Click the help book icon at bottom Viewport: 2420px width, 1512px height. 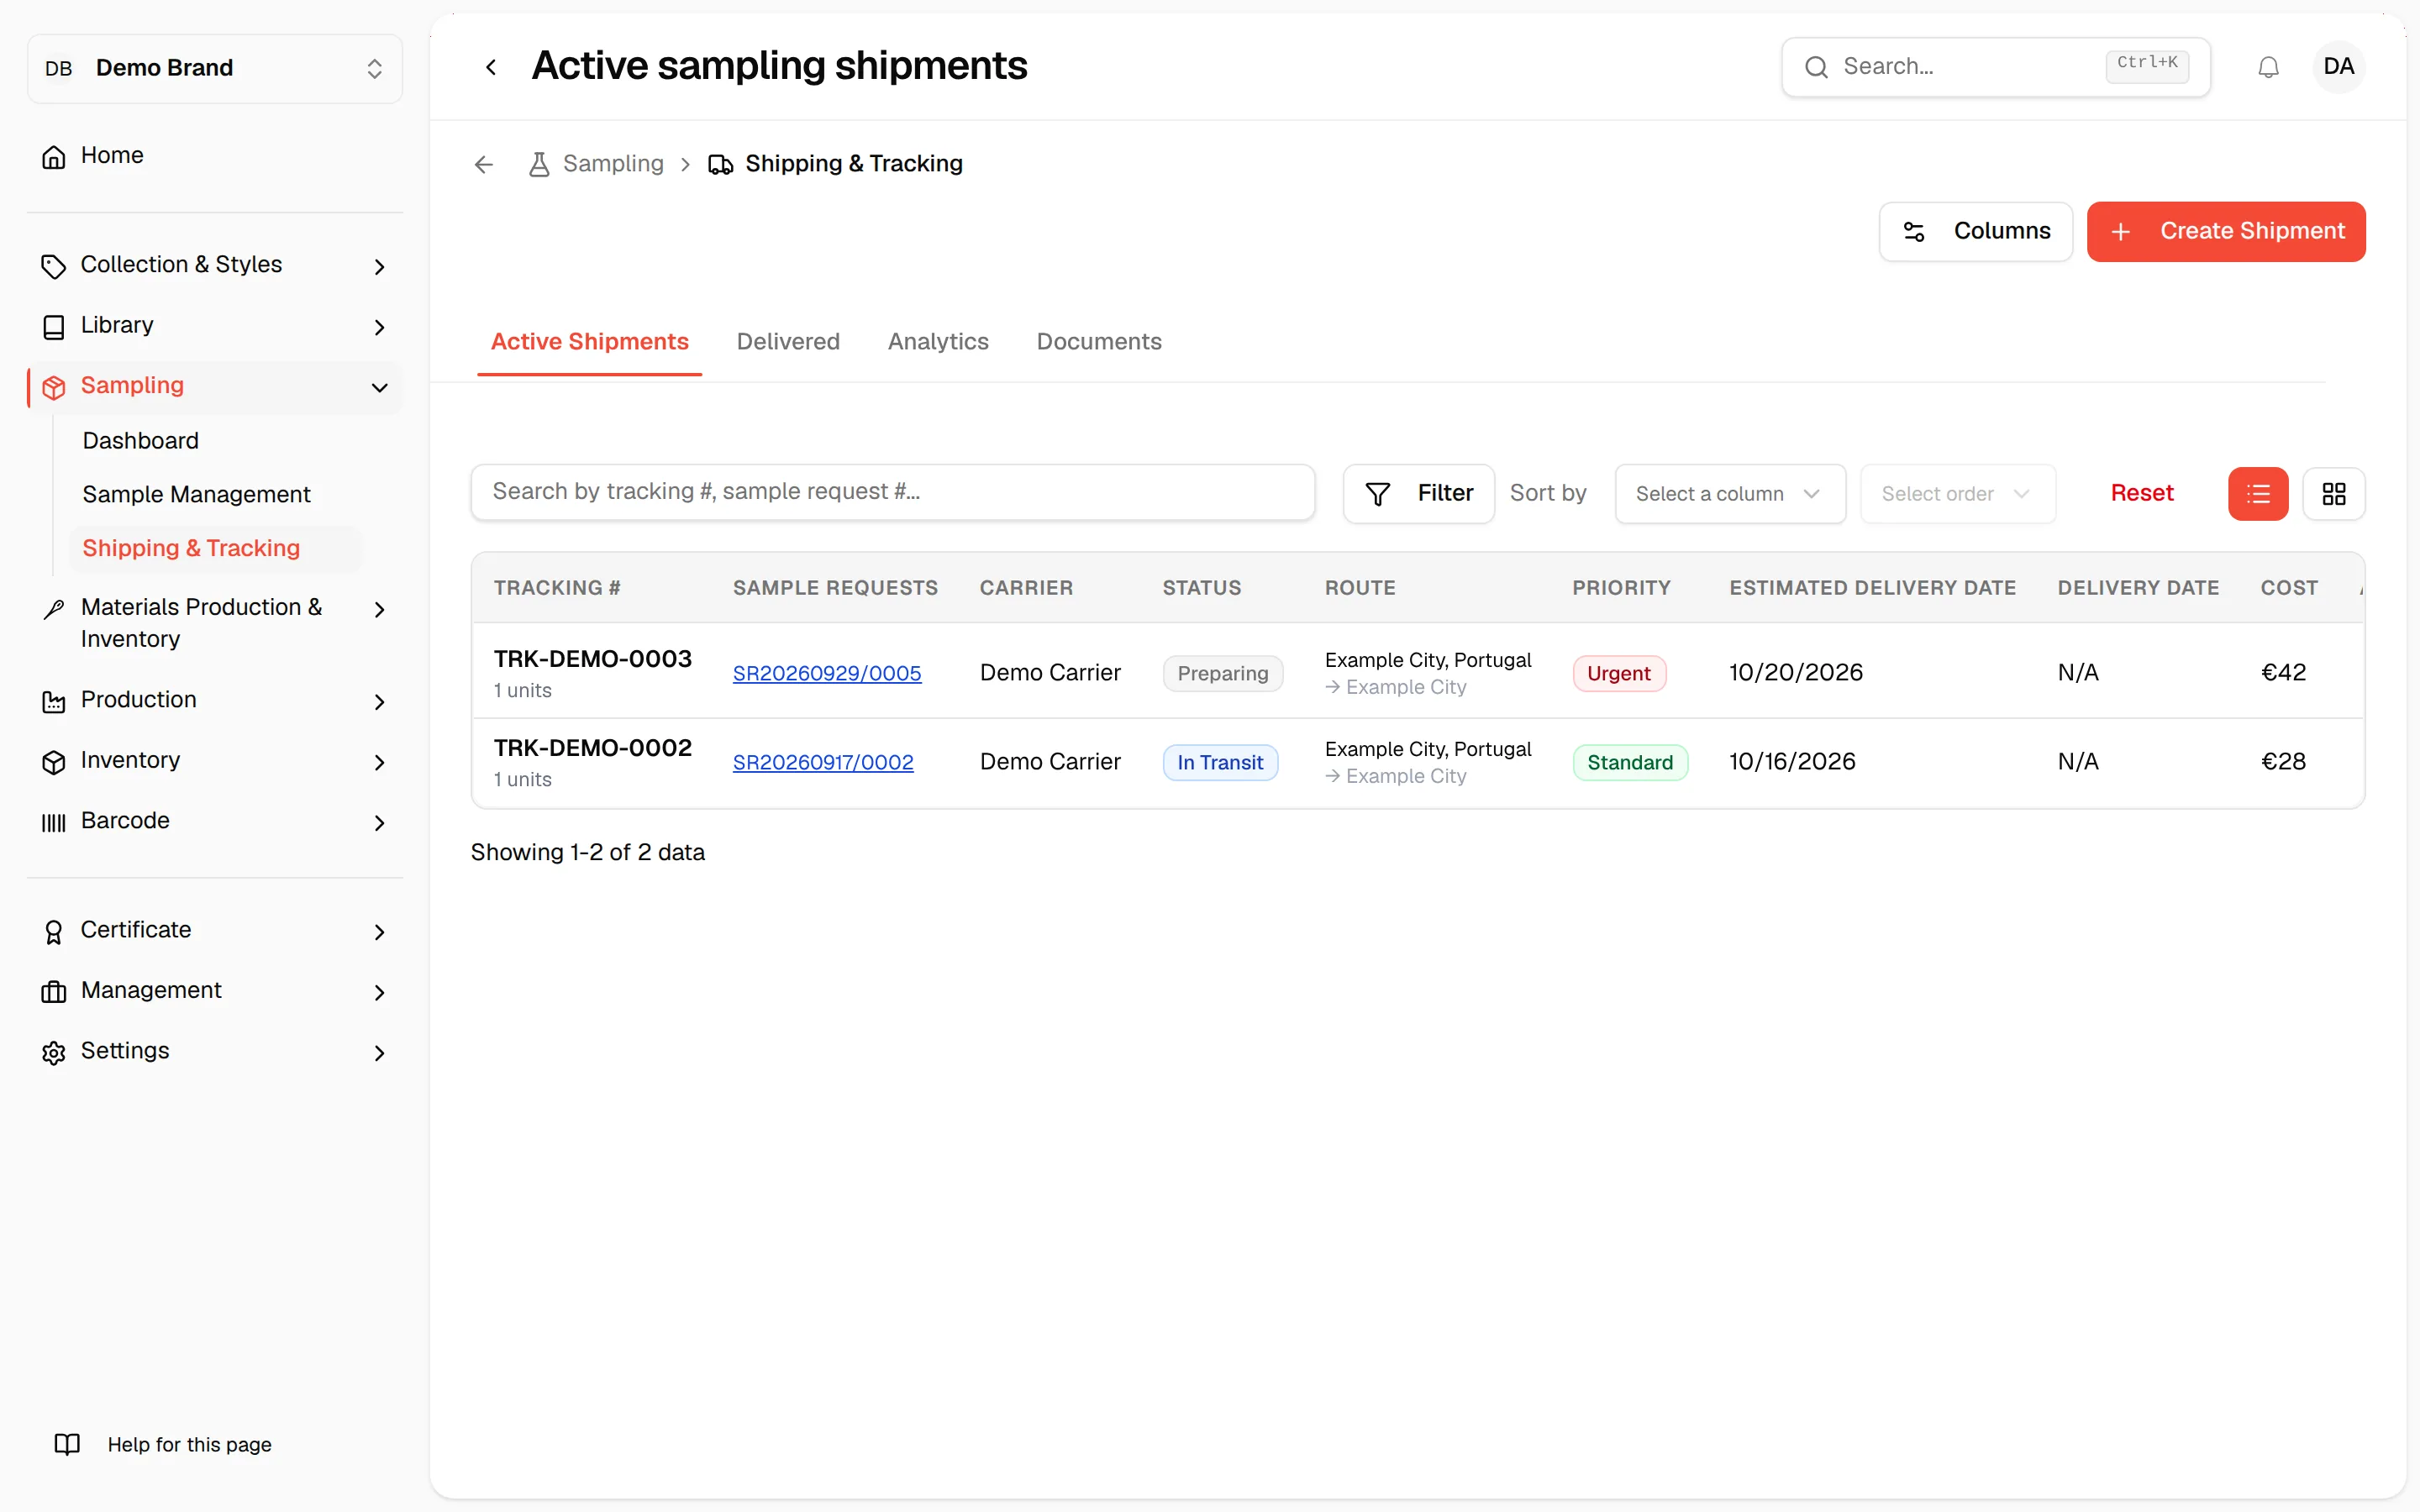67,1444
